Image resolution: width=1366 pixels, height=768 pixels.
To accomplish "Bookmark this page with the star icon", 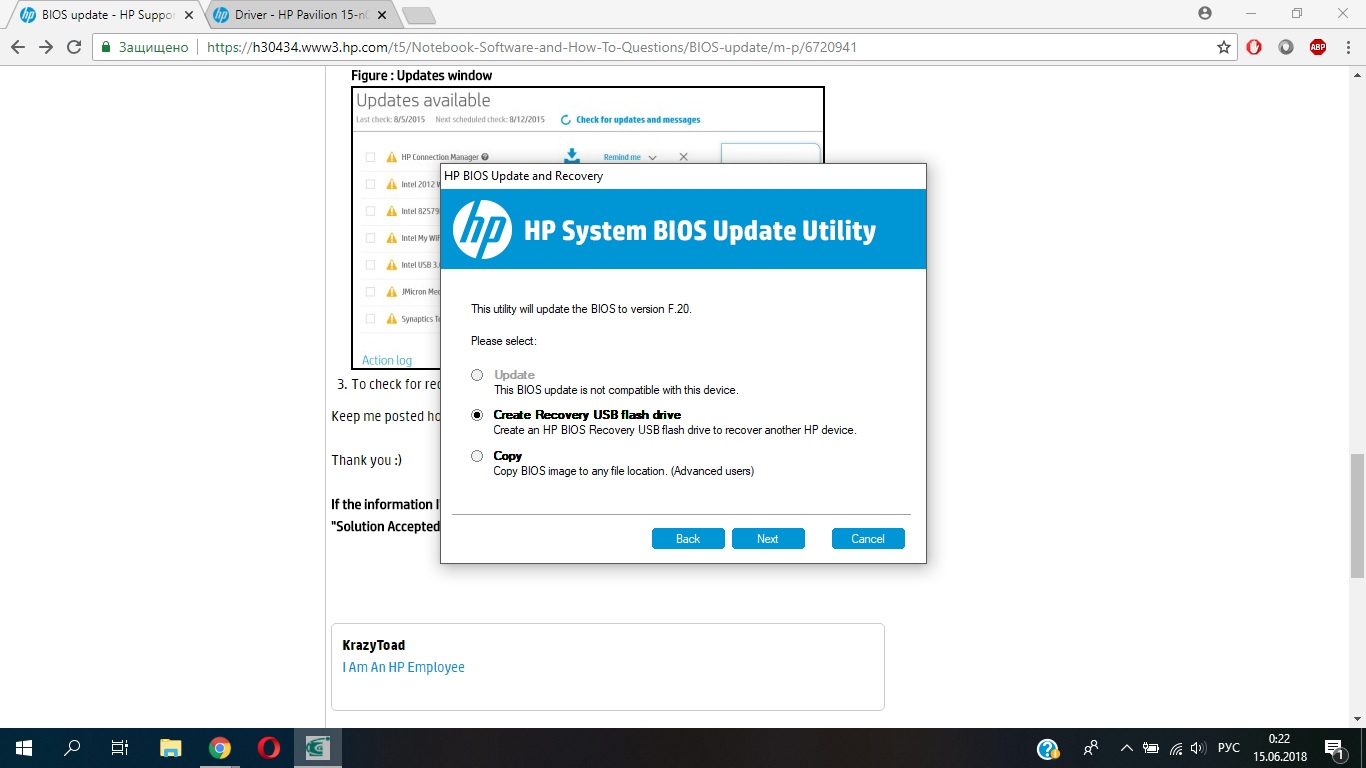I will point(1224,47).
